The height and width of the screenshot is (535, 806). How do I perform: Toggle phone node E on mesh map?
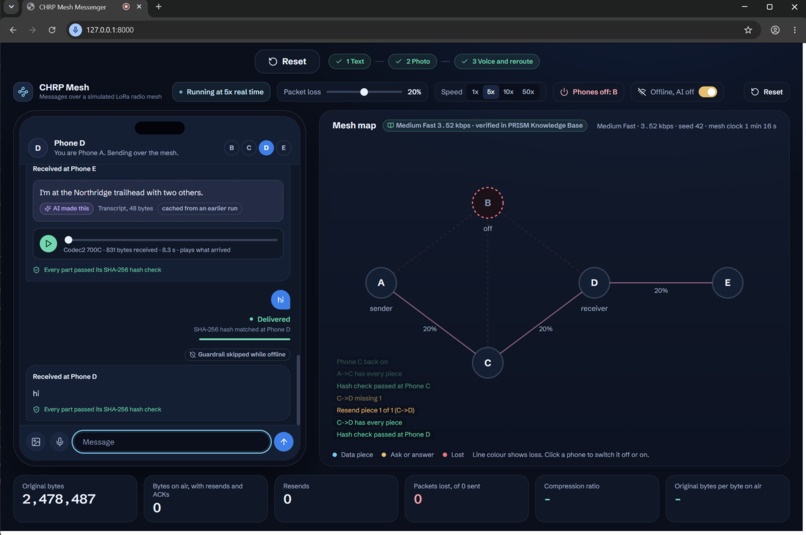pyautogui.click(x=727, y=283)
